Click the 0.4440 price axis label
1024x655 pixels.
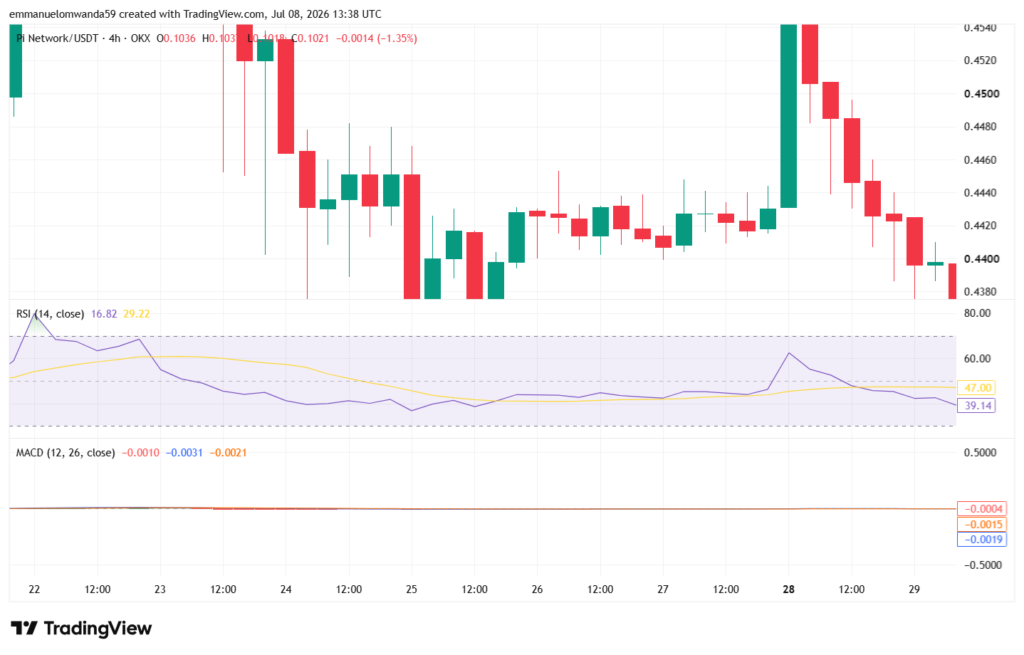tap(980, 193)
